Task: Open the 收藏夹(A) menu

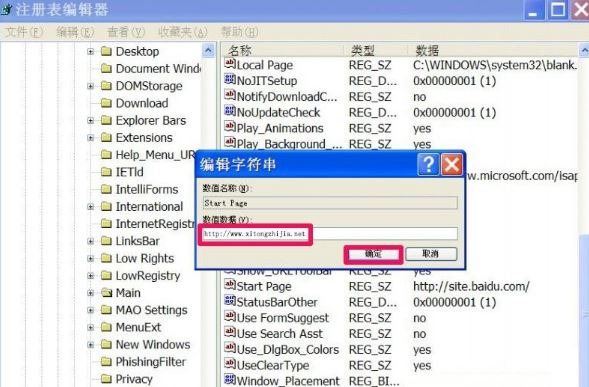Action: (x=183, y=32)
